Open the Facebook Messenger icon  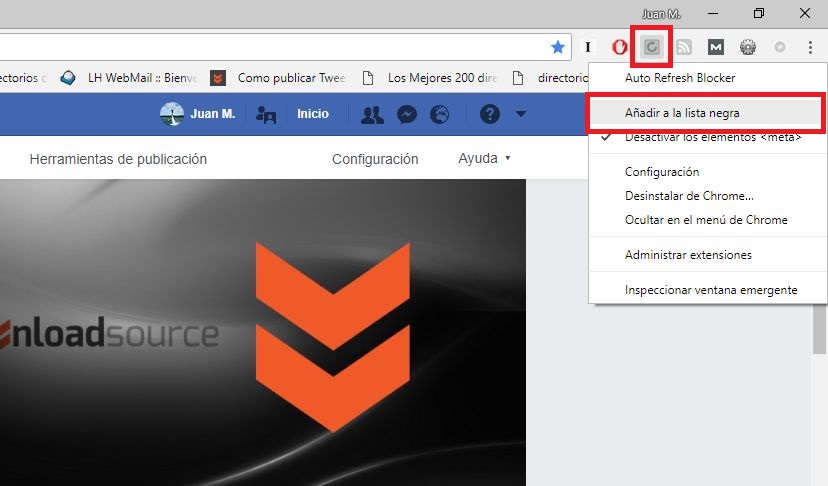pyautogui.click(x=407, y=114)
